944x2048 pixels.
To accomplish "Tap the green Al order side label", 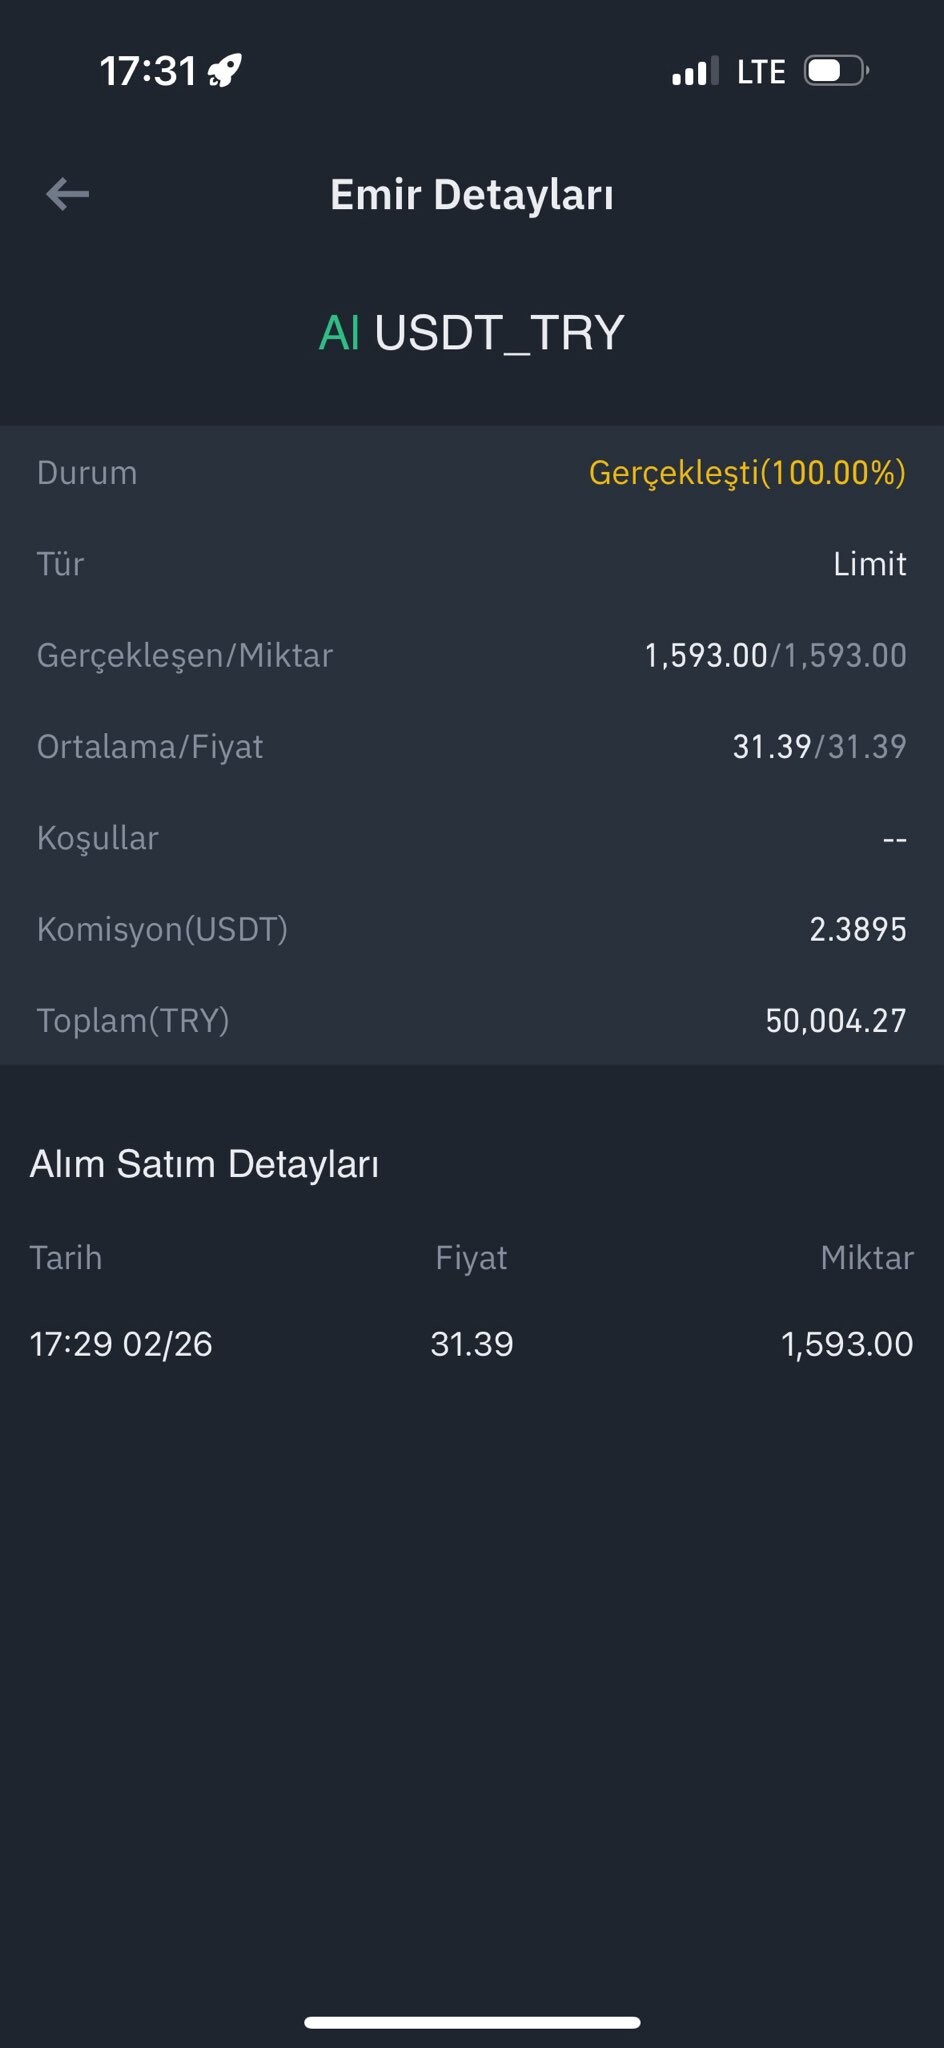I will (339, 333).
